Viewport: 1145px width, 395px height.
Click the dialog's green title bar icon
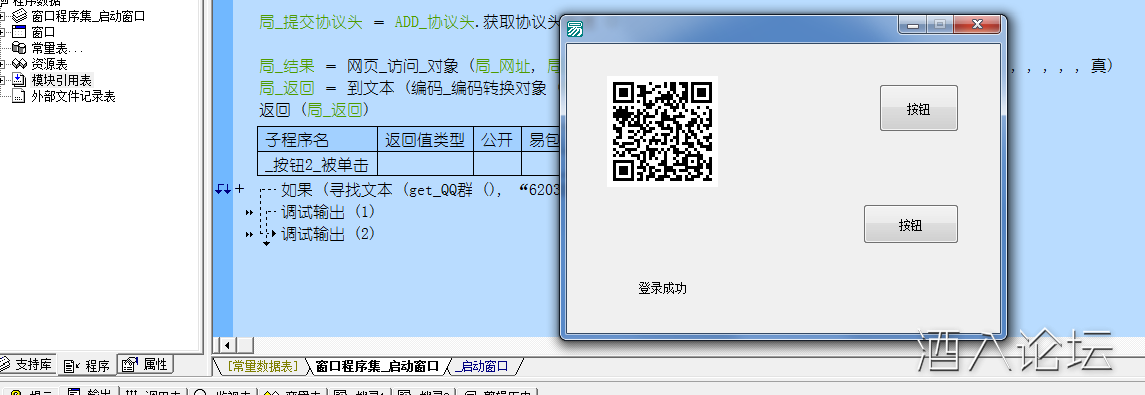coord(575,29)
